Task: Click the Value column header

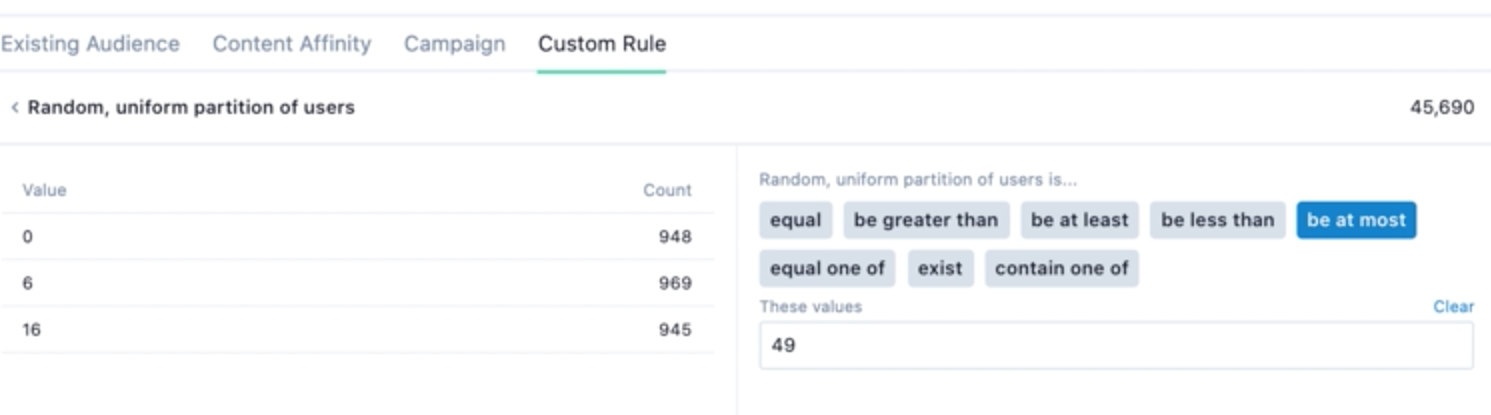Action: [44, 190]
